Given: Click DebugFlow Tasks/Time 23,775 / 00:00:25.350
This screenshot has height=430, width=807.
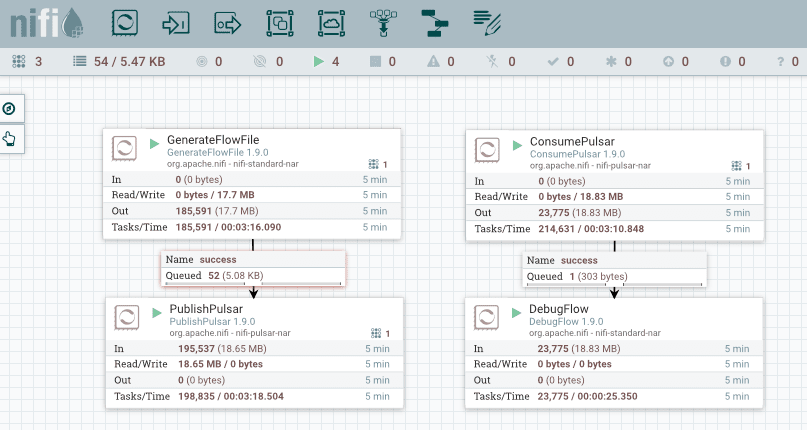Looking at the screenshot, I should click(587, 396).
